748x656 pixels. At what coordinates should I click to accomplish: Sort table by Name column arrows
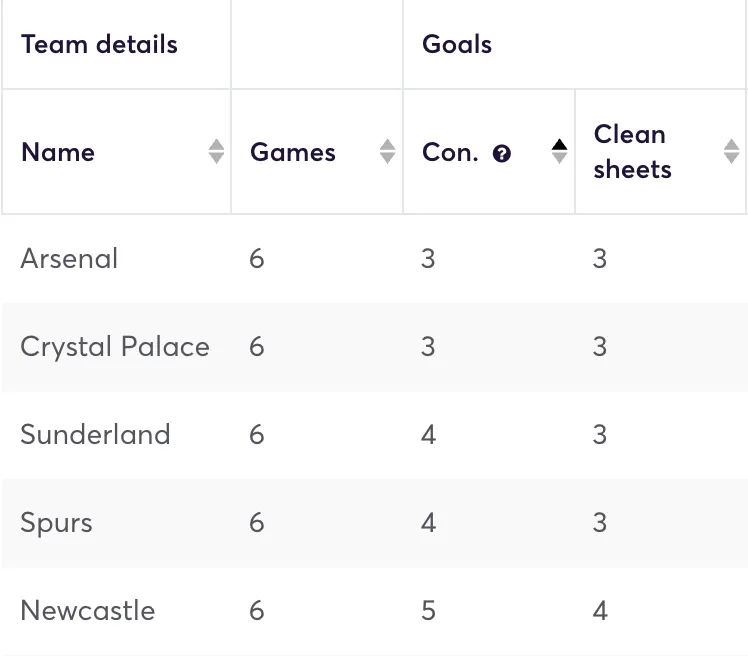[216, 152]
